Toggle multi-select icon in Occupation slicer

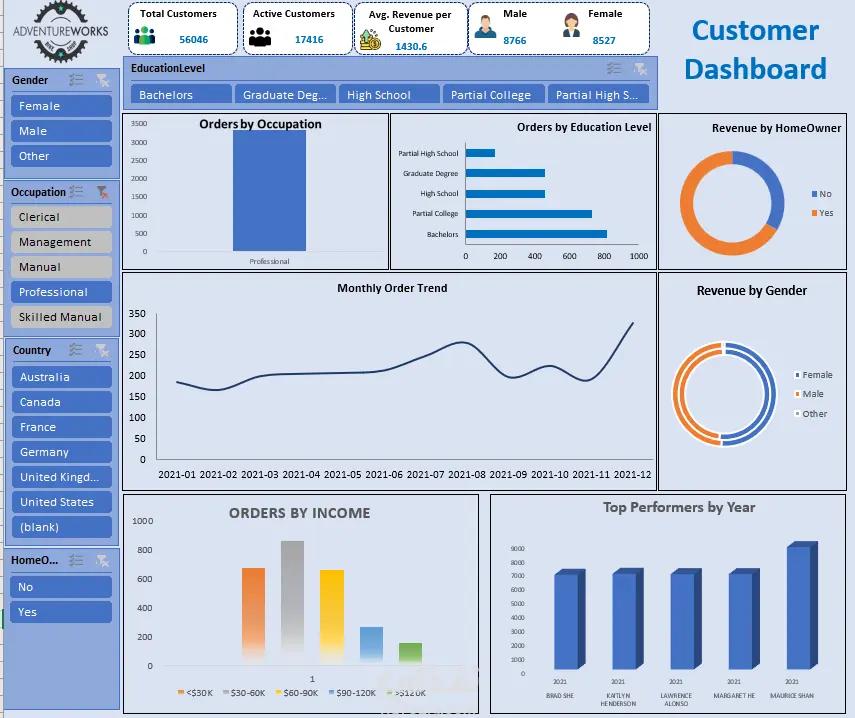coord(76,192)
